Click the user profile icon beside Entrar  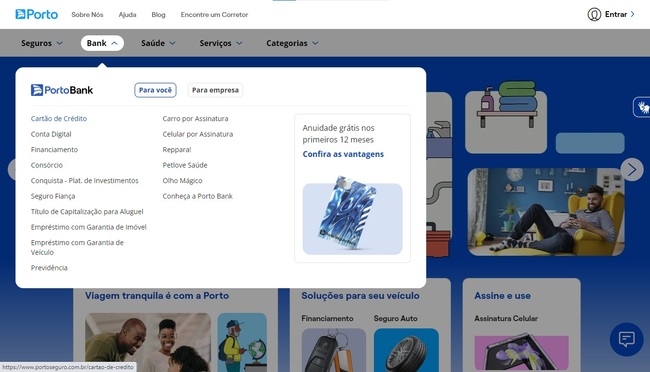pyautogui.click(x=594, y=15)
